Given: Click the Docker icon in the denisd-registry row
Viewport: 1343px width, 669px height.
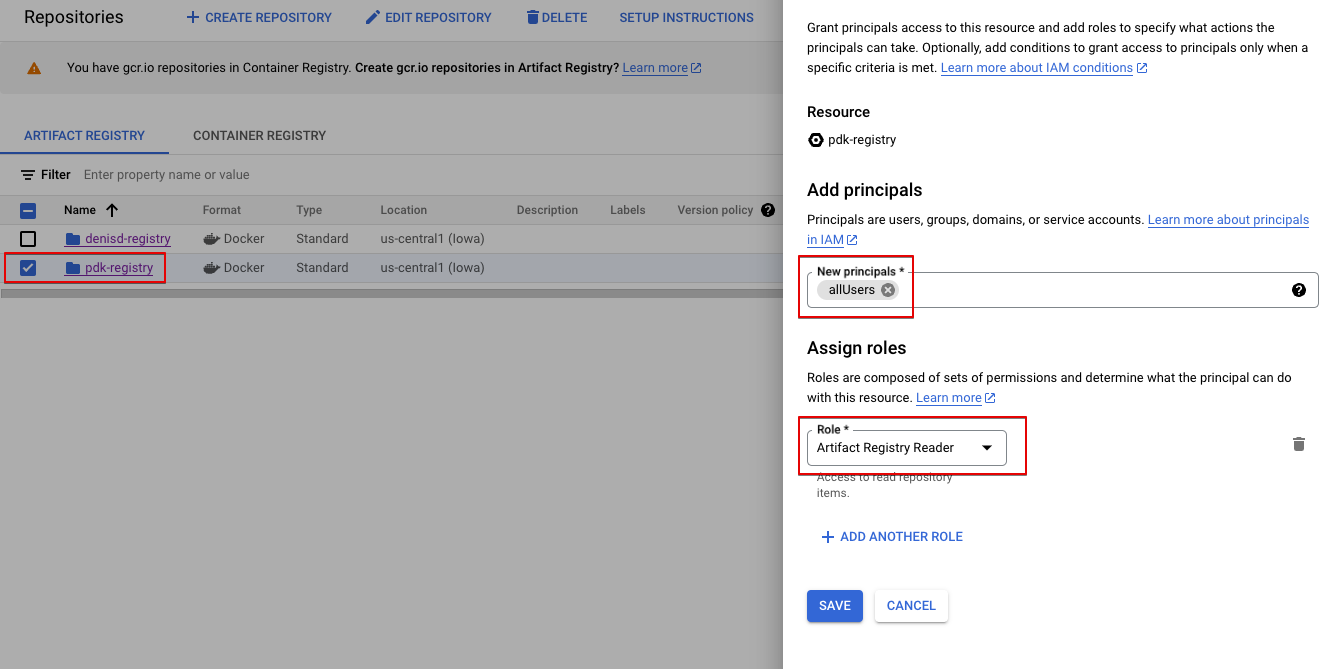Looking at the screenshot, I should [211, 239].
